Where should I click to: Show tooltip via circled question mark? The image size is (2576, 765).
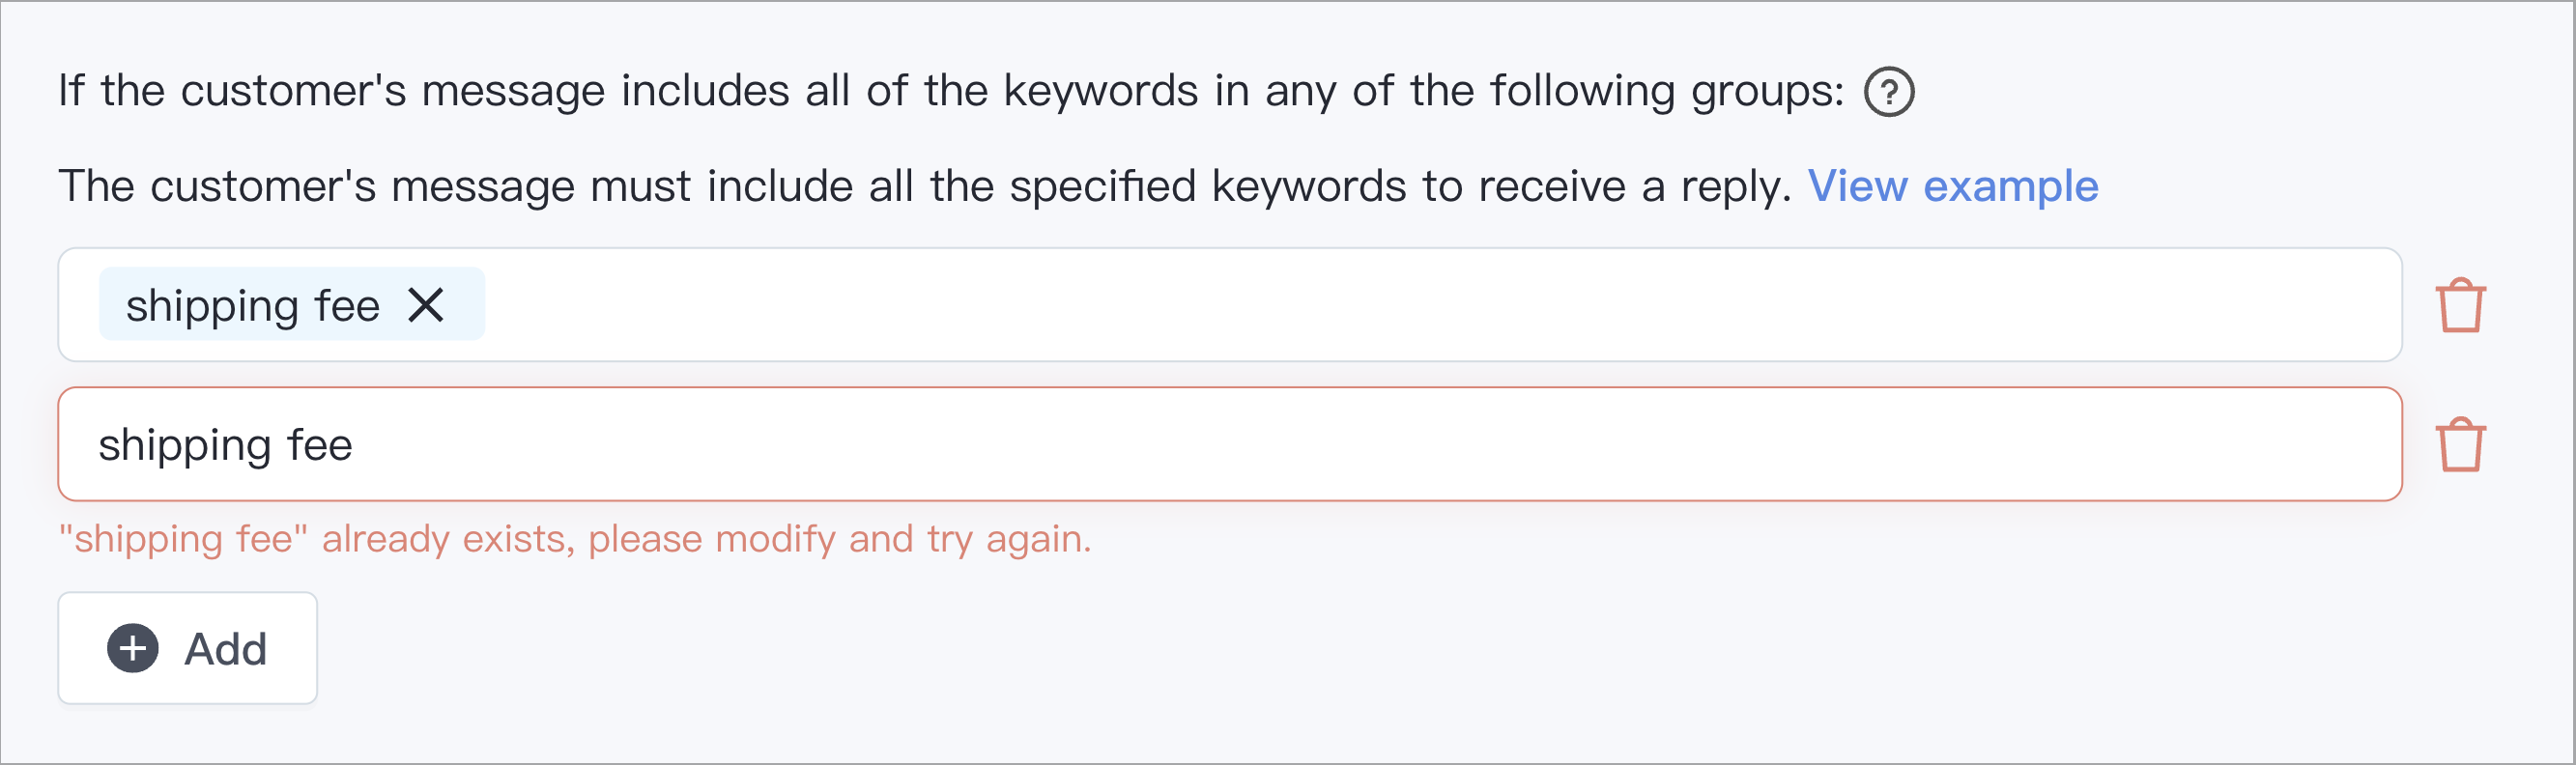click(x=1889, y=92)
